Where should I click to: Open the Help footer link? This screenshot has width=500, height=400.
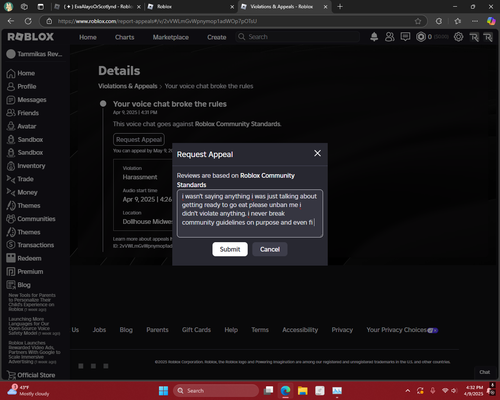coord(231,330)
